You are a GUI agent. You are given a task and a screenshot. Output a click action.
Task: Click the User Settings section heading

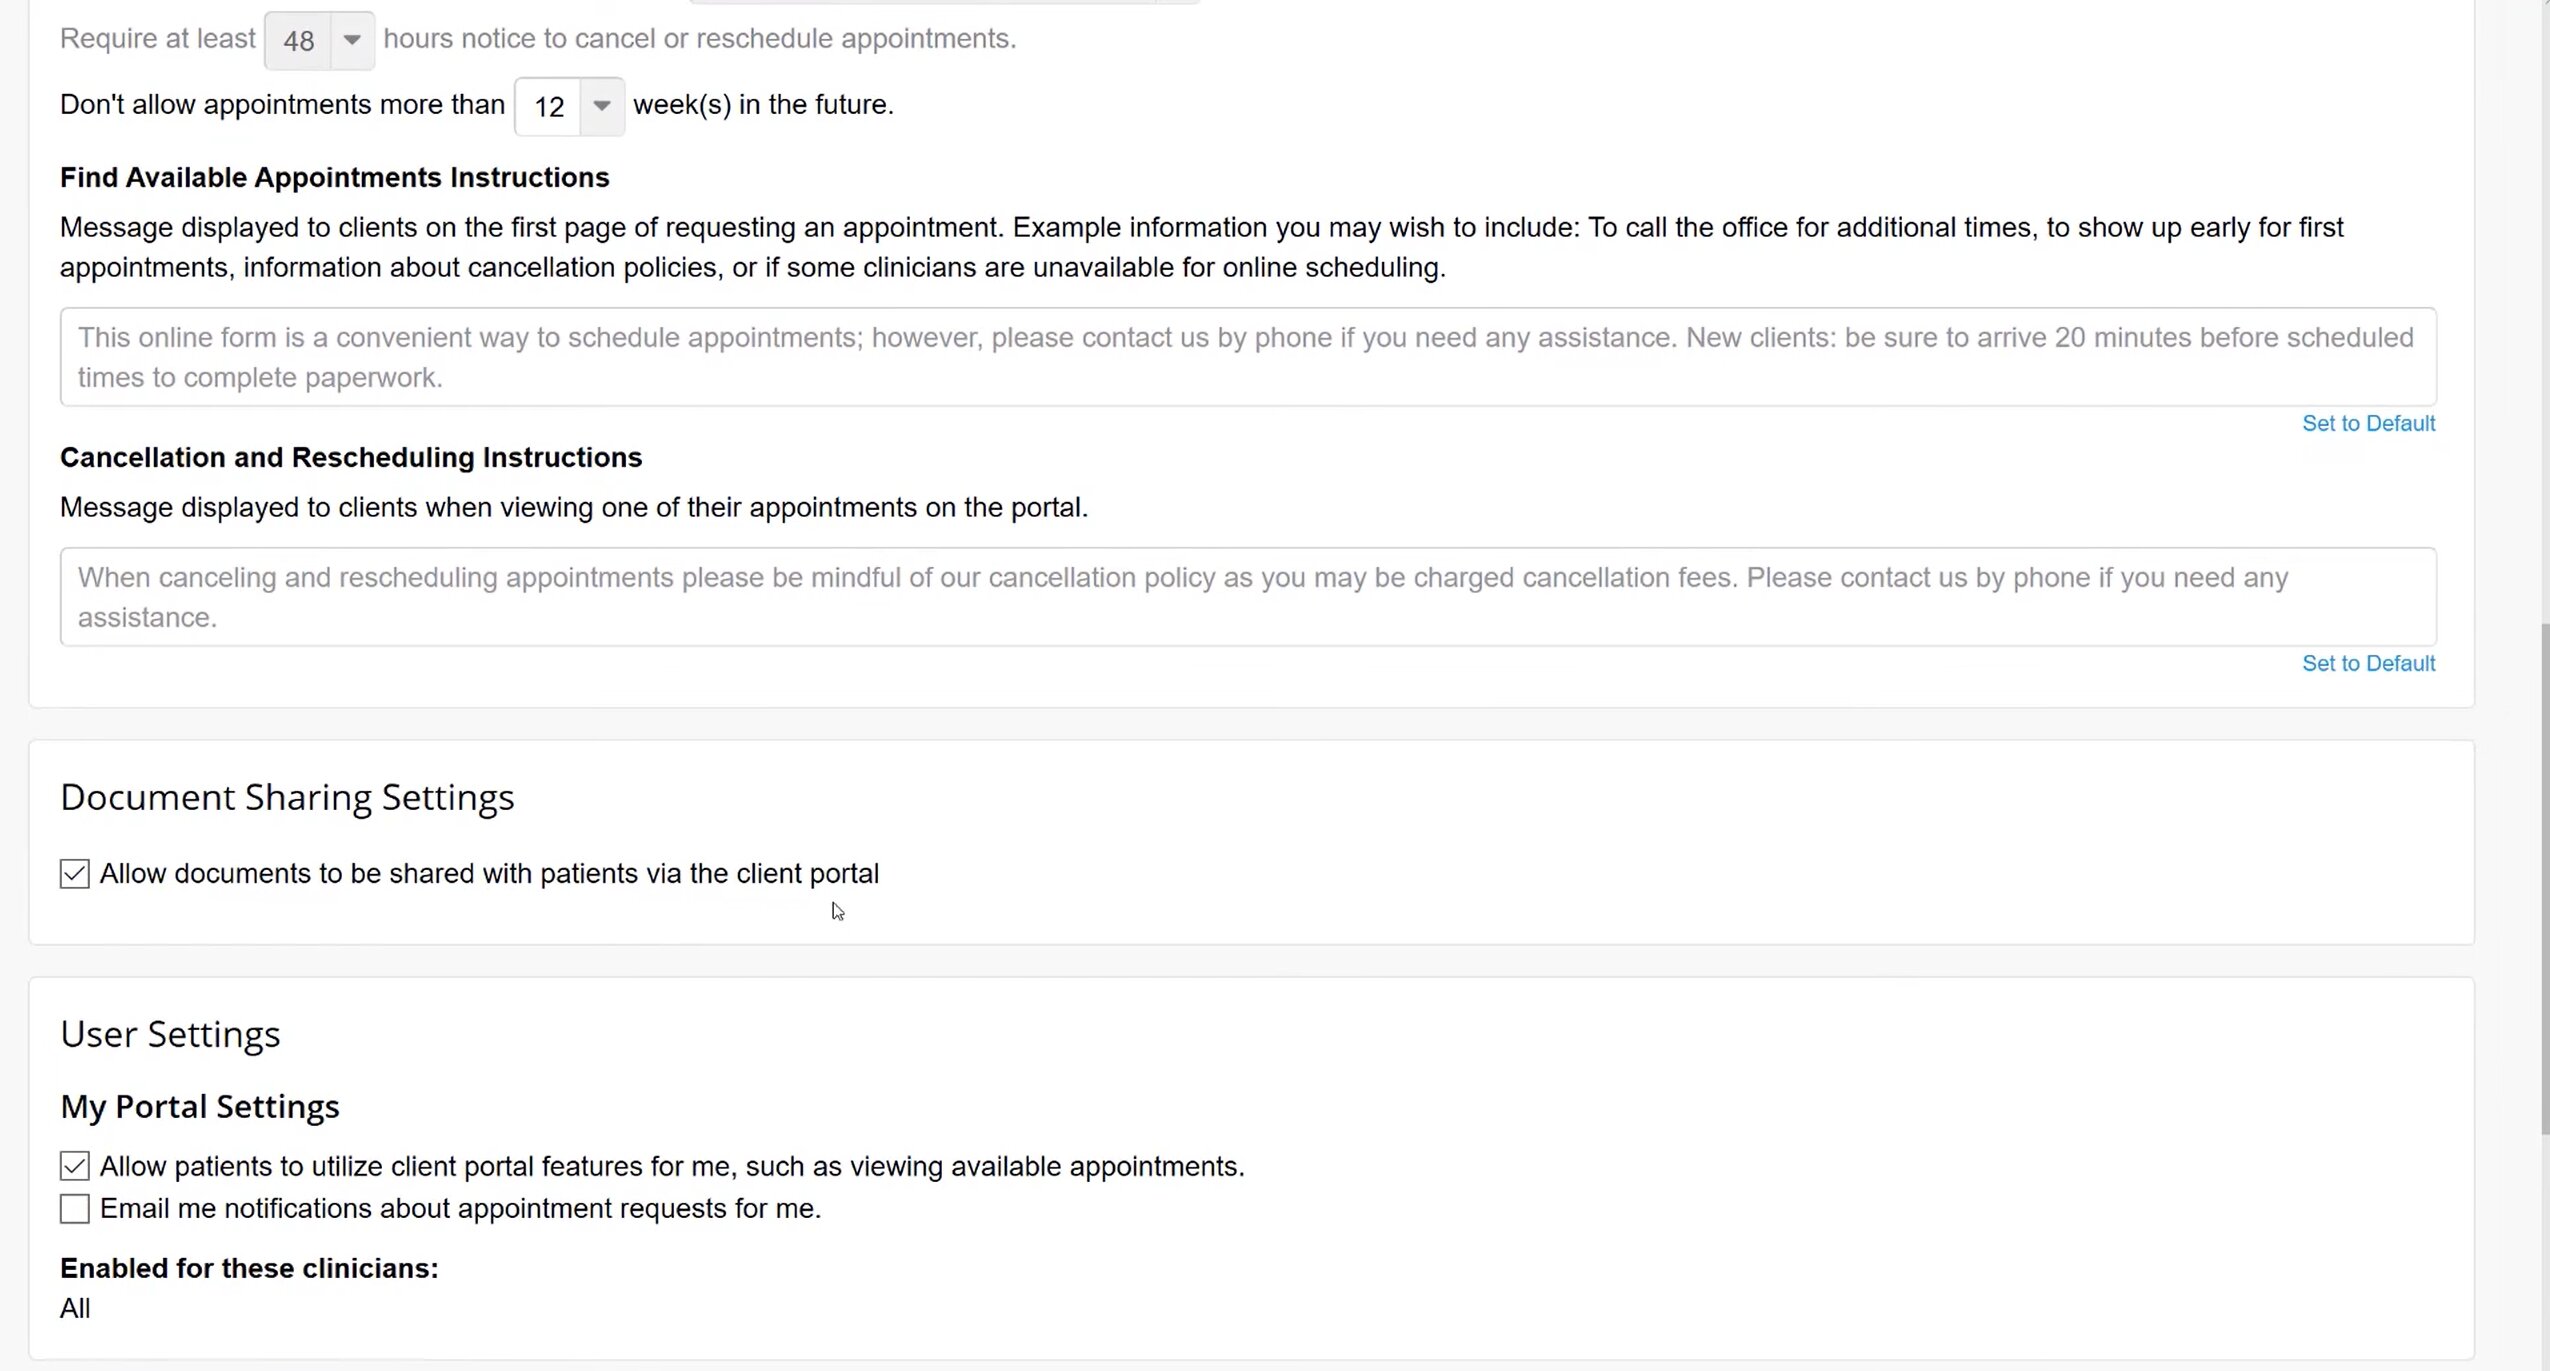coord(170,1034)
